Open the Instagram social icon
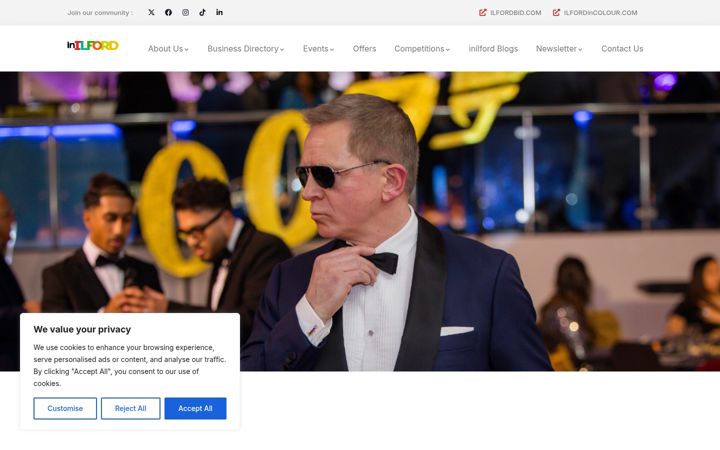720x450 pixels. [186, 12]
